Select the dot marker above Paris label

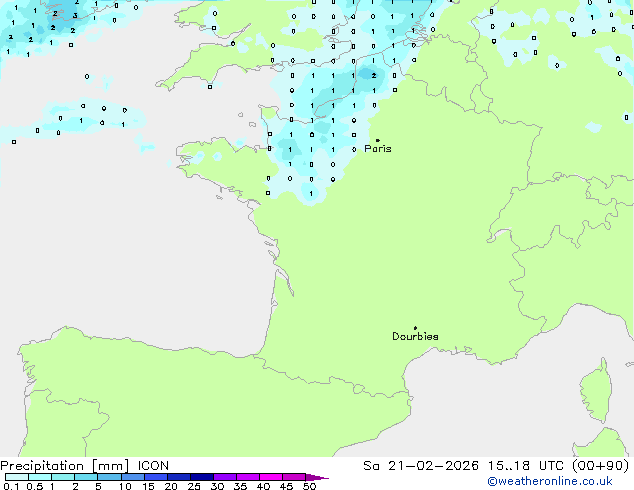click(378, 140)
